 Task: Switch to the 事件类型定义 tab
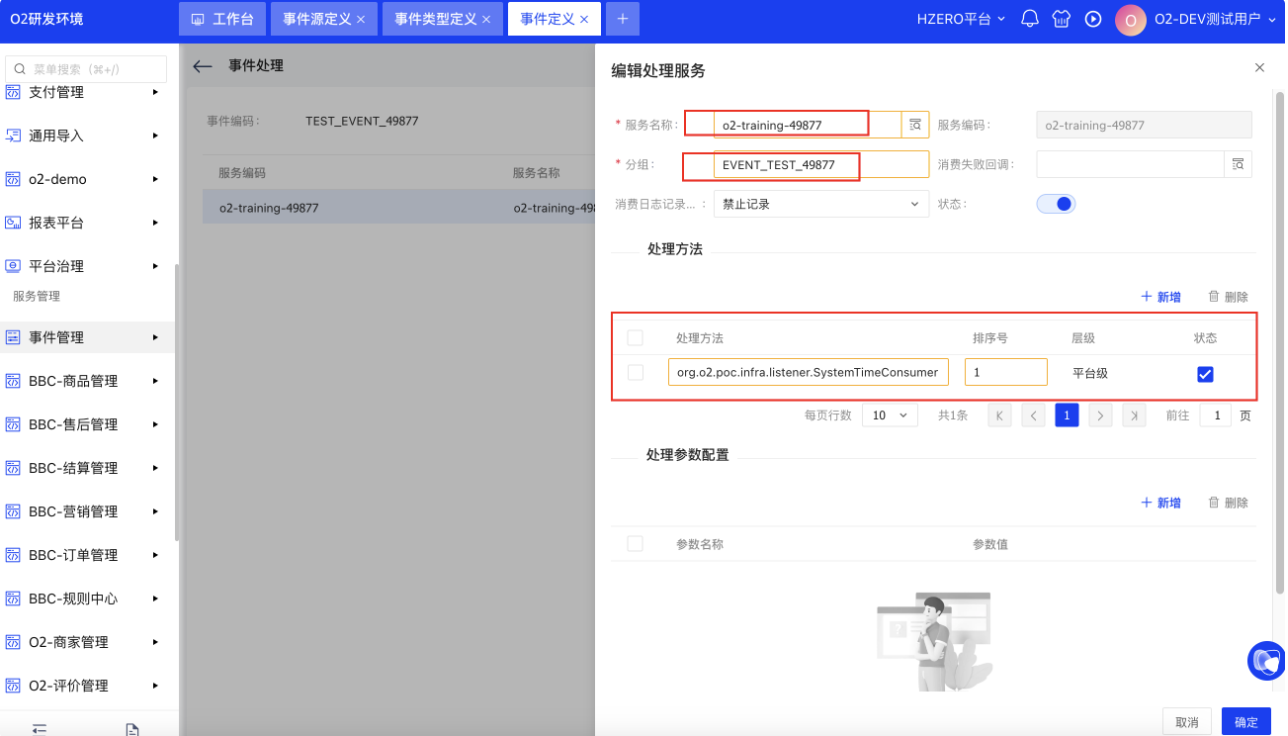coord(435,19)
